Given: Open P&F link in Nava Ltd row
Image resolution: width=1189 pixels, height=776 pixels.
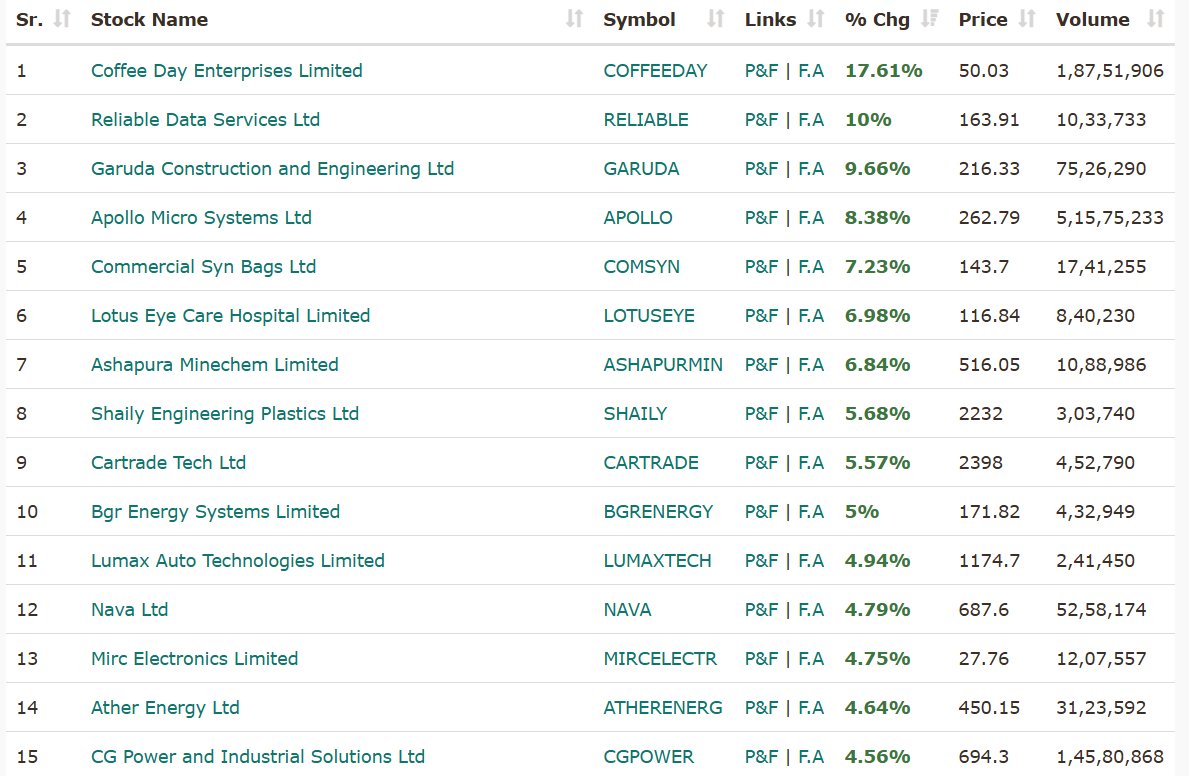Looking at the screenshot, I should [761, 610].
